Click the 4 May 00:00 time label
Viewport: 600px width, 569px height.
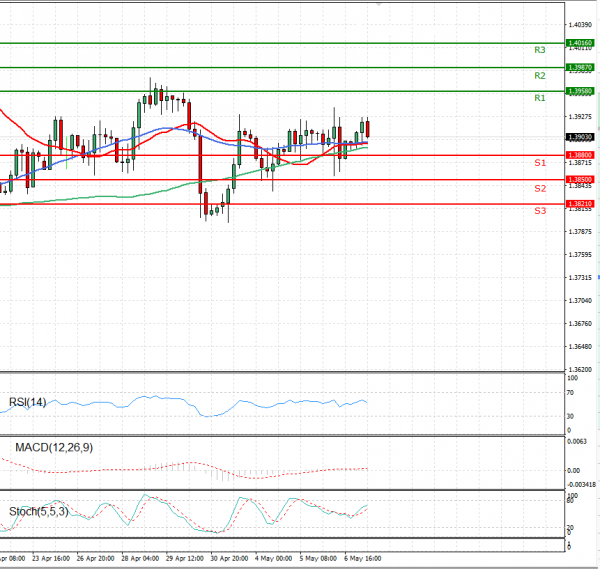pyautogui.click(x=274, y=559)
